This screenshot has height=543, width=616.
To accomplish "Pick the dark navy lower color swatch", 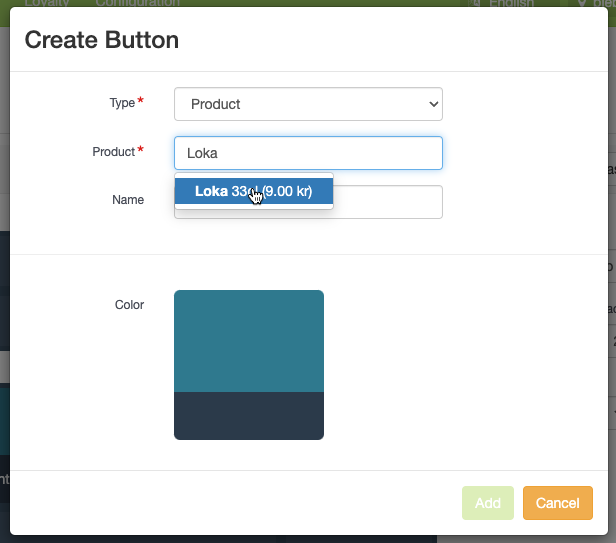I will click(249, 416).
